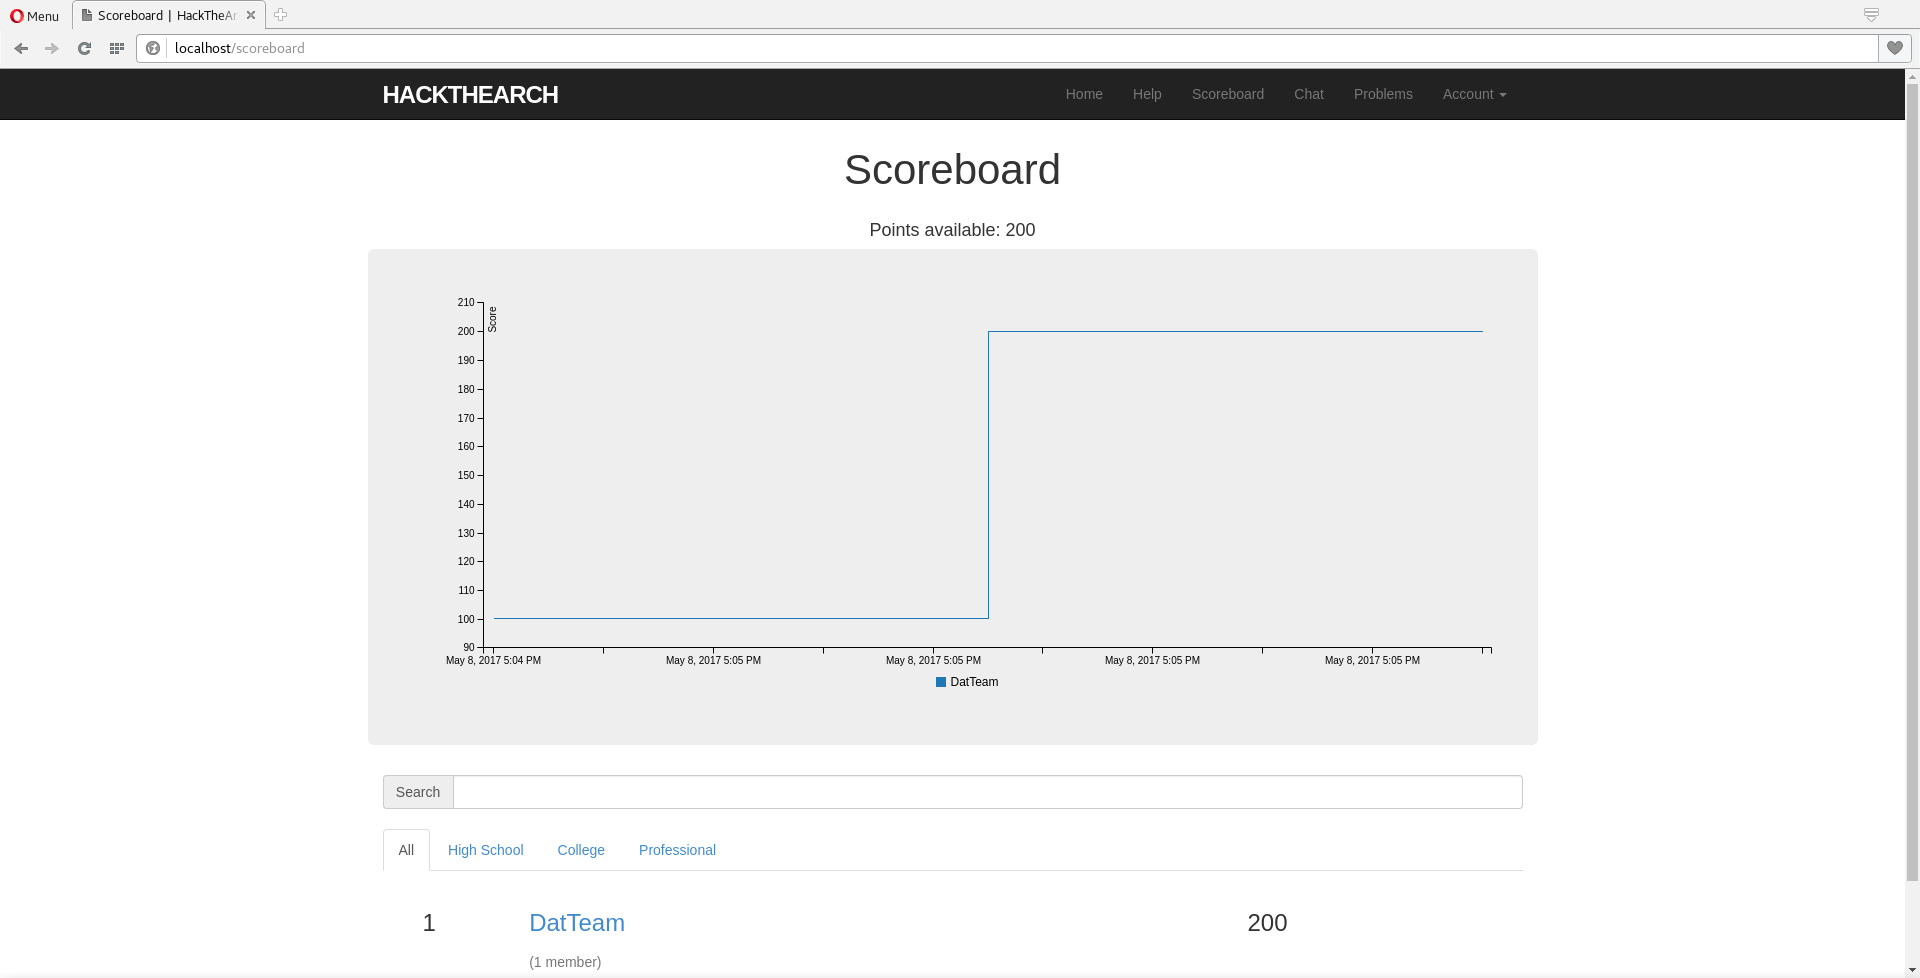Go to the Problems page
Viewport: 1920px width, 978px height.
coord(1383,94)
